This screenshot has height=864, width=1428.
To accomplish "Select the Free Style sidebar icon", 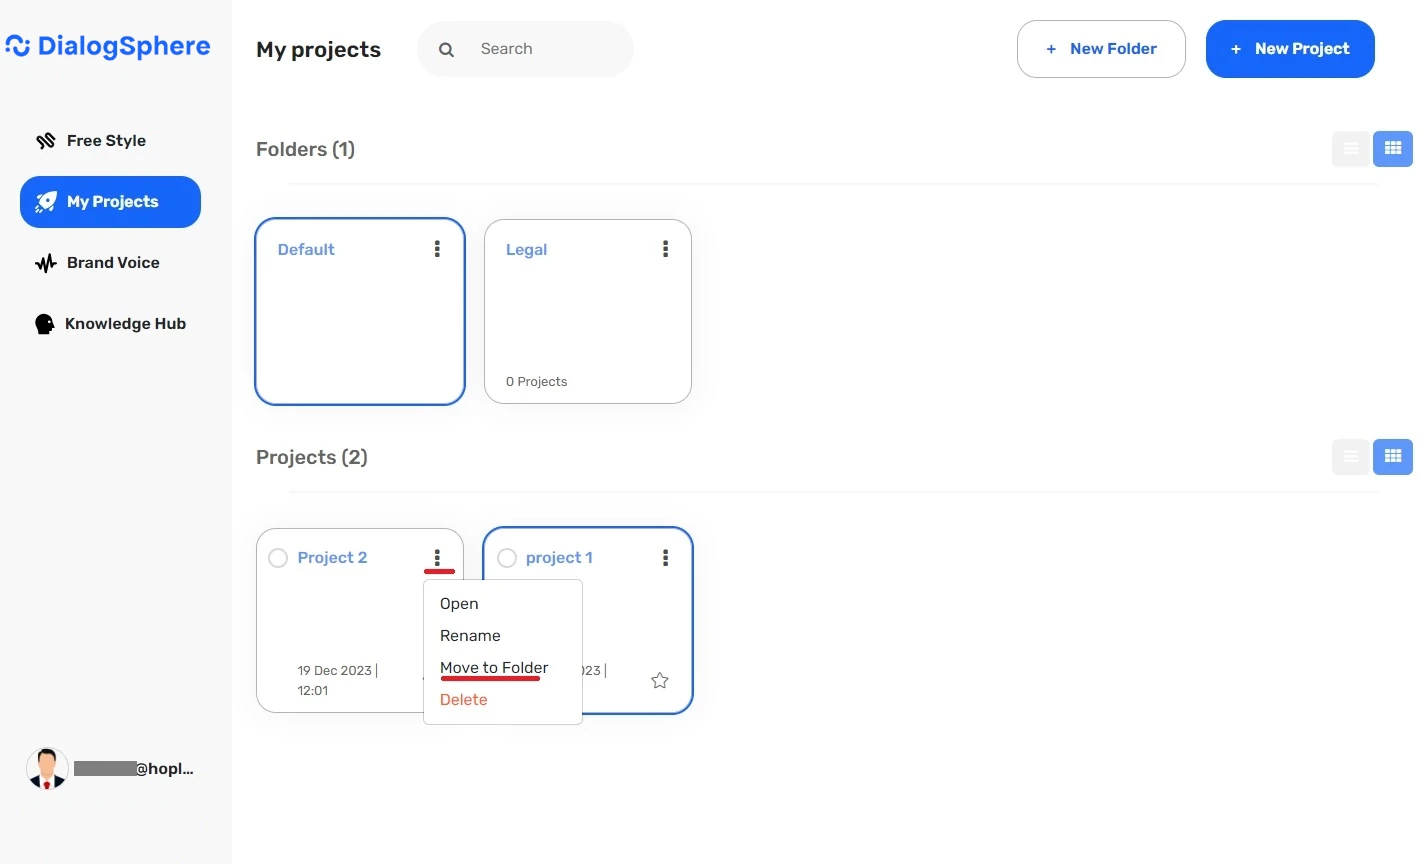I will coord(46,140).
